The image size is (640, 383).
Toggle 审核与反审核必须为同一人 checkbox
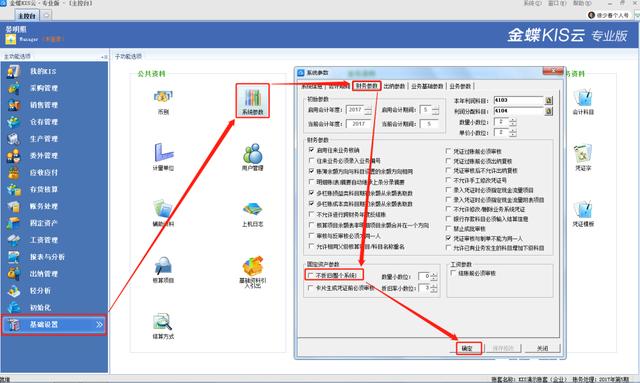pos(312,236)
